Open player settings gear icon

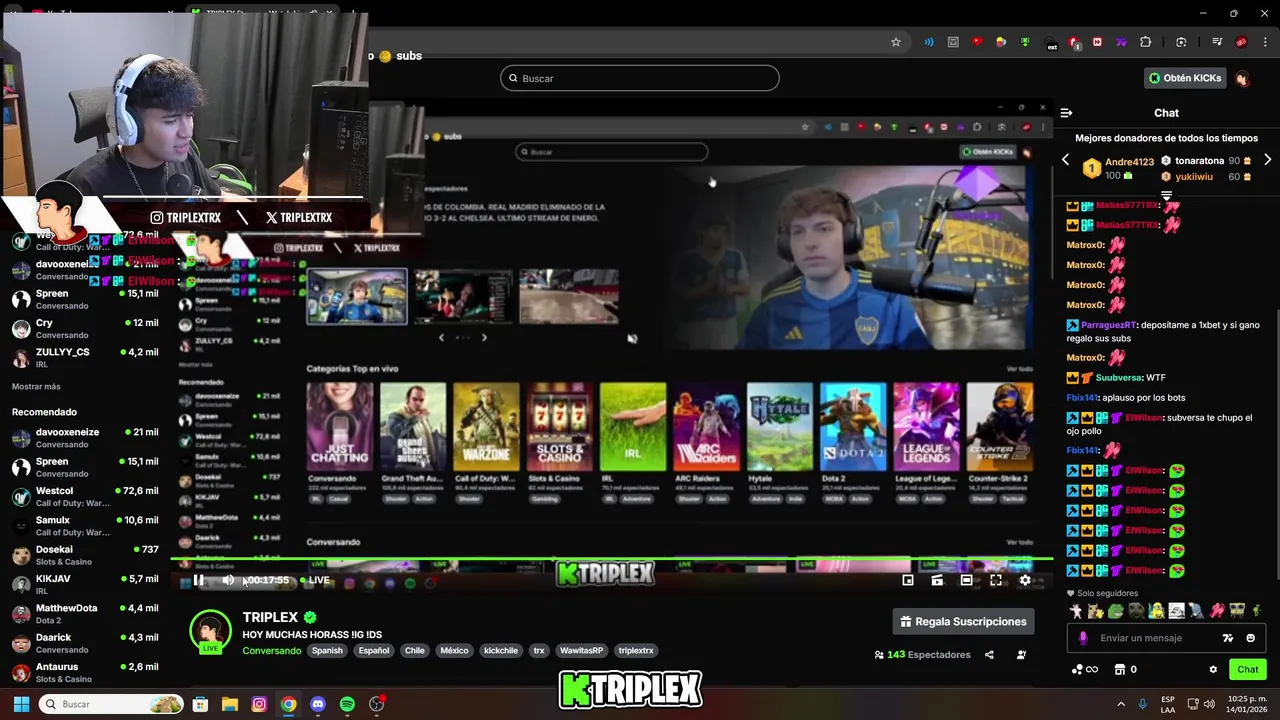[x=1025, y=580]
